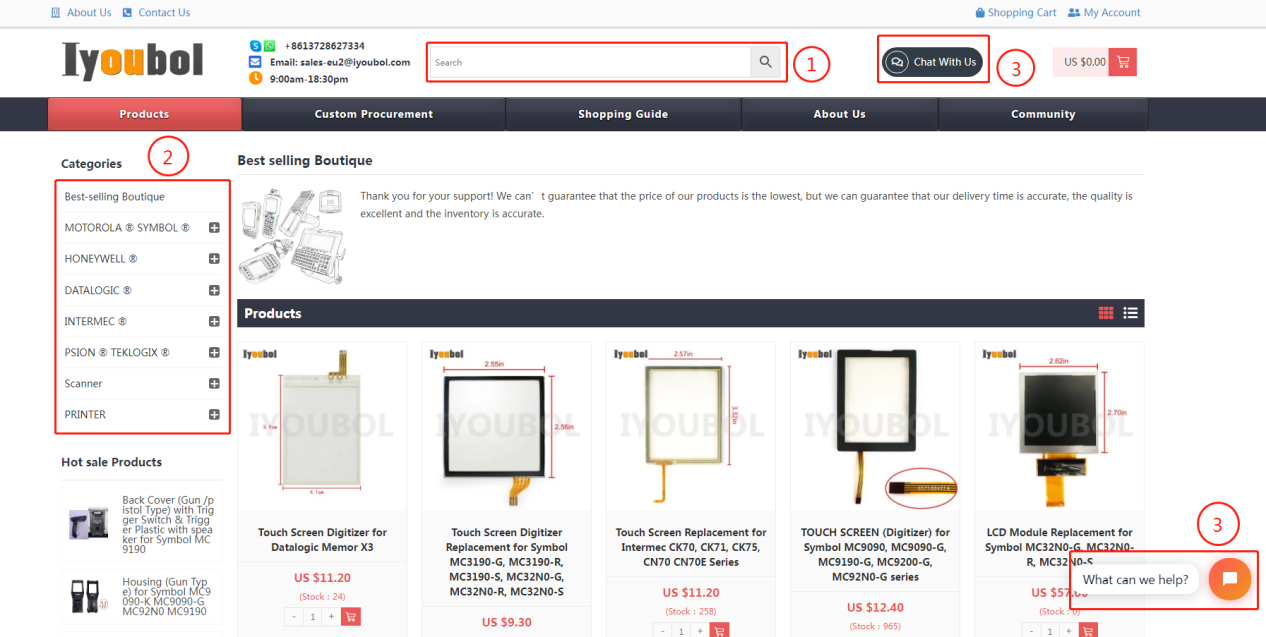This screenshot has width=1266, height=637.
Task: Expand the MOTOROLA SYMBOL category
Action: 214,228
